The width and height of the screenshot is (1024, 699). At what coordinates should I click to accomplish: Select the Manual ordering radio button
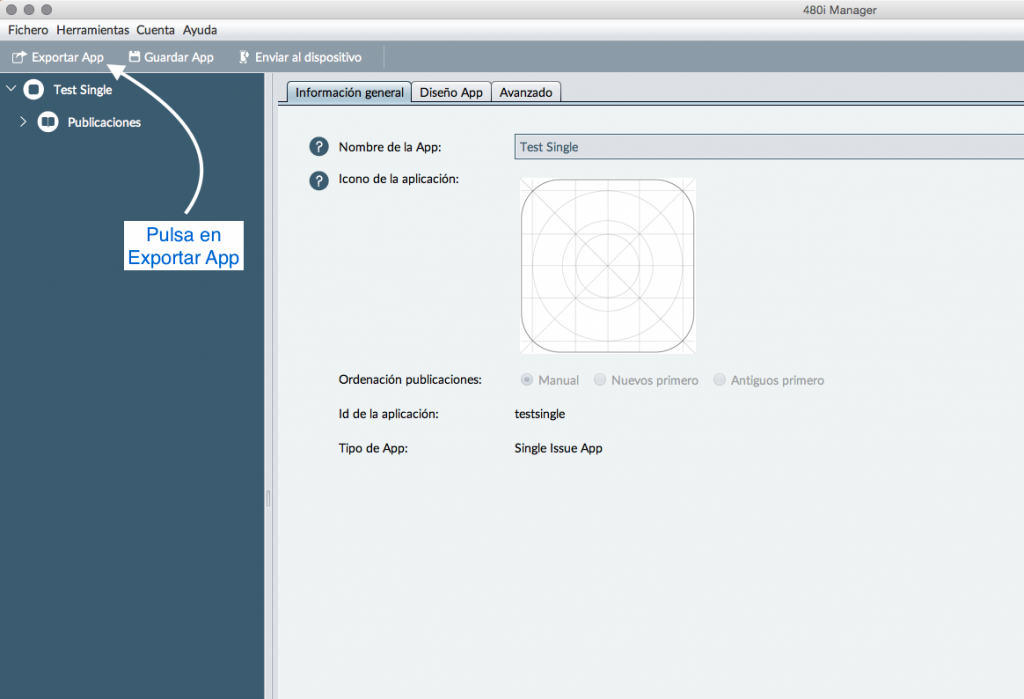(x=525, y=380)
